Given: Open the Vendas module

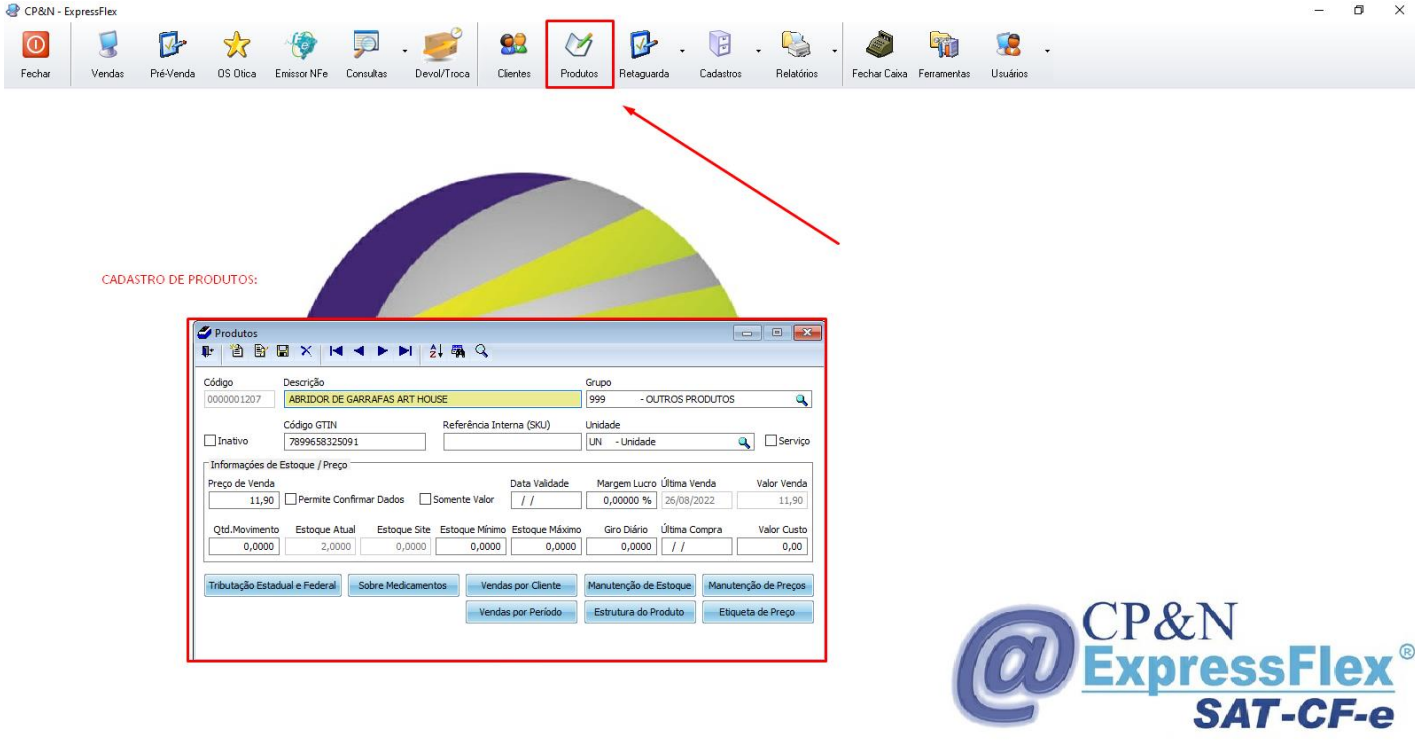Looking at the screenshot, I should (x=107, y=45).
